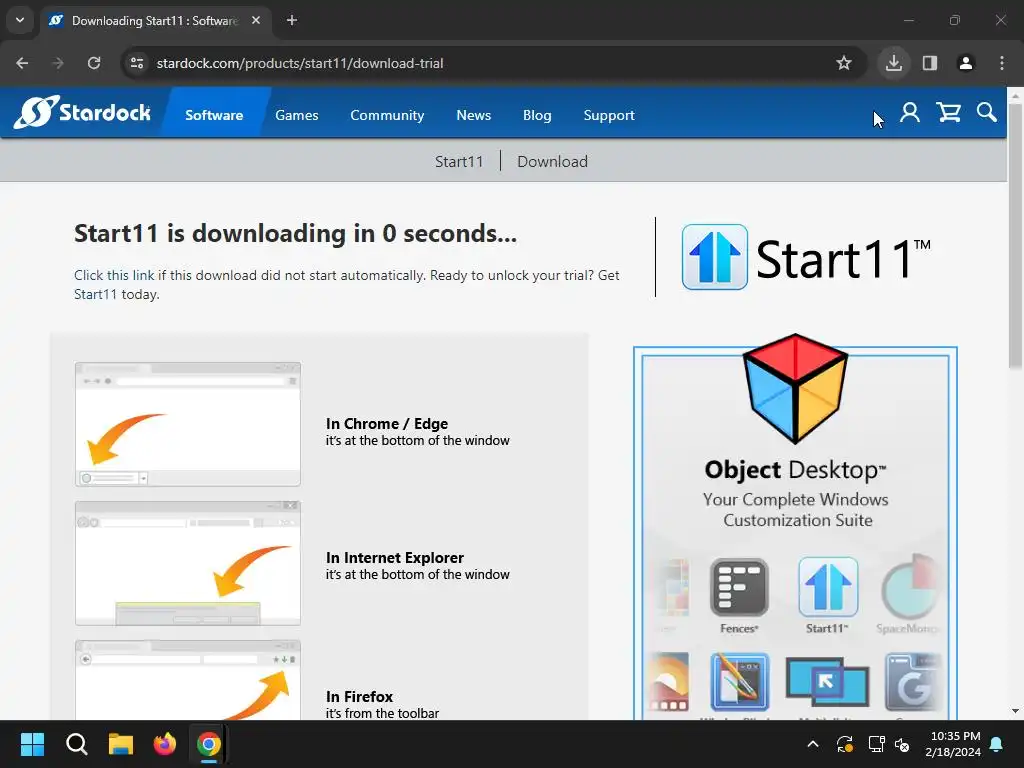Close the Downloading Start11 tab

256,20
